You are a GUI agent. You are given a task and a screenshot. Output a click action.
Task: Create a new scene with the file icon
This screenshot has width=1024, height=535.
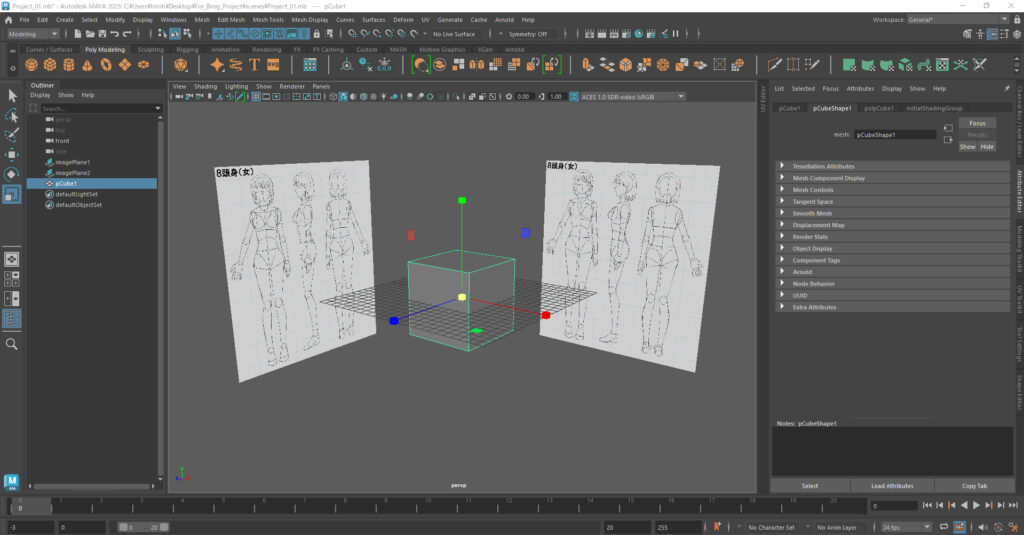(78, 34)
